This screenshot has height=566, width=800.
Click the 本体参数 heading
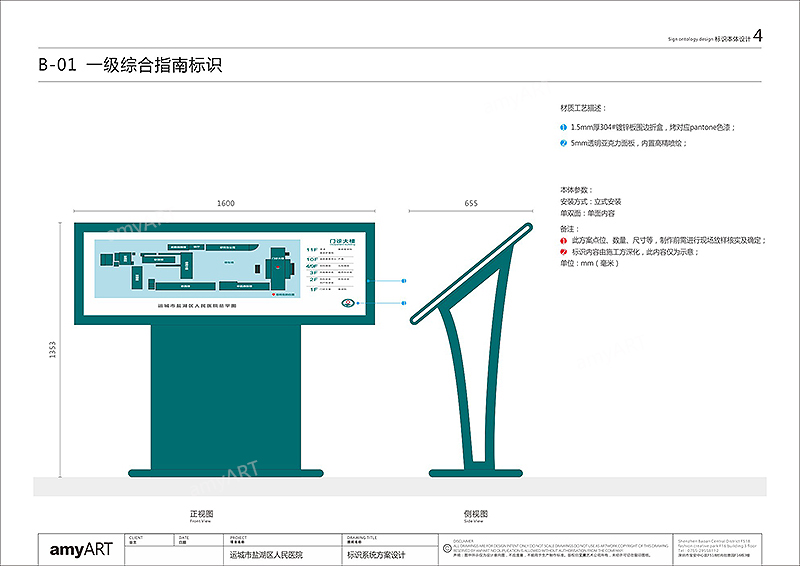(x=577, y=190)
